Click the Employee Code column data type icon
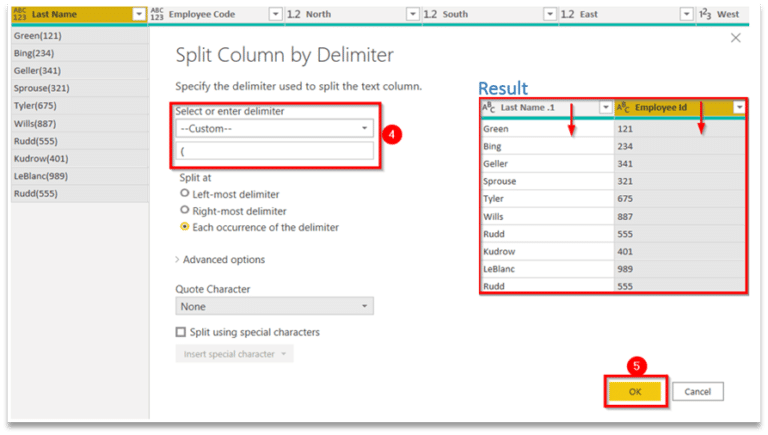Image resolution: width=768 pixels, height=435 pixels. click(x=157, y=14)
